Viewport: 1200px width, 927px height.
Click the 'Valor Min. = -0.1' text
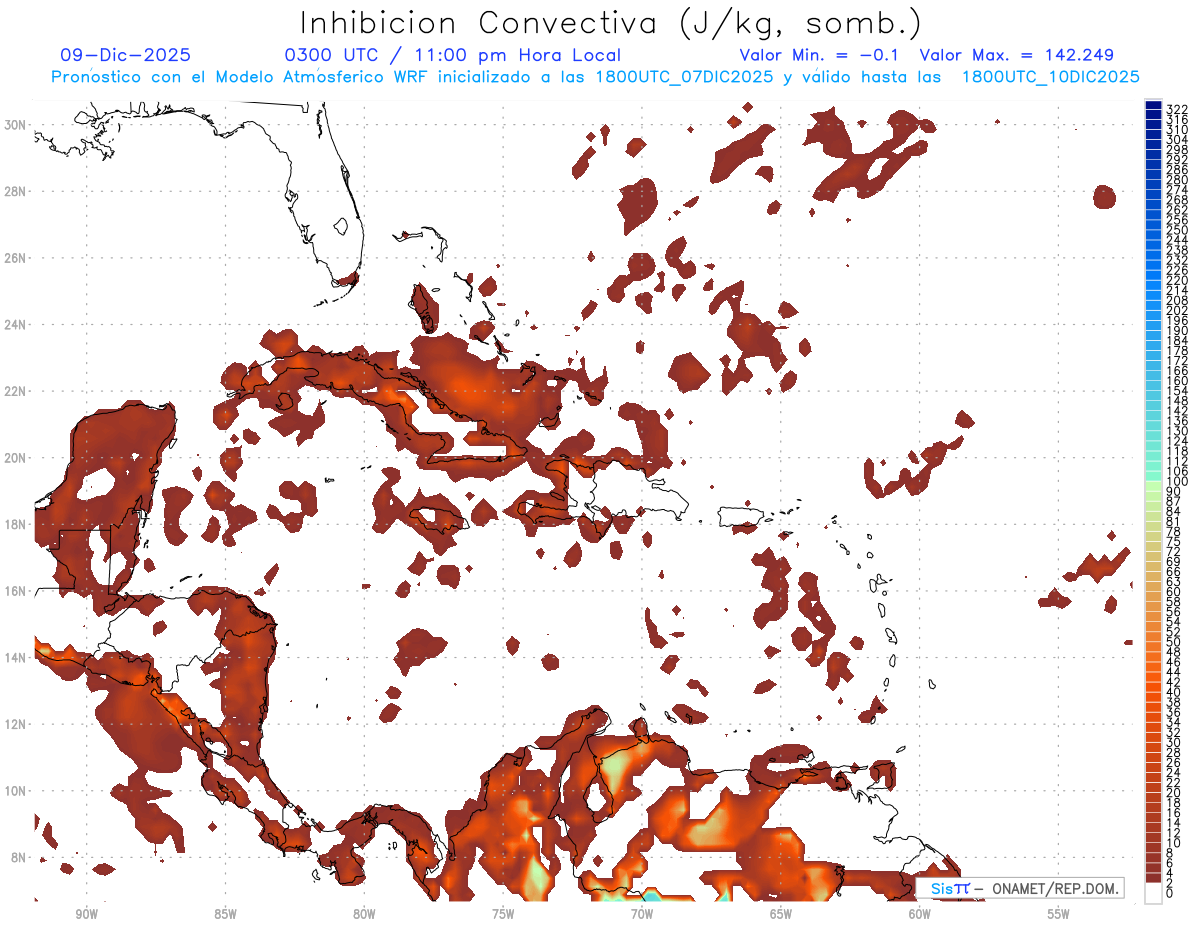click(818, 55)
